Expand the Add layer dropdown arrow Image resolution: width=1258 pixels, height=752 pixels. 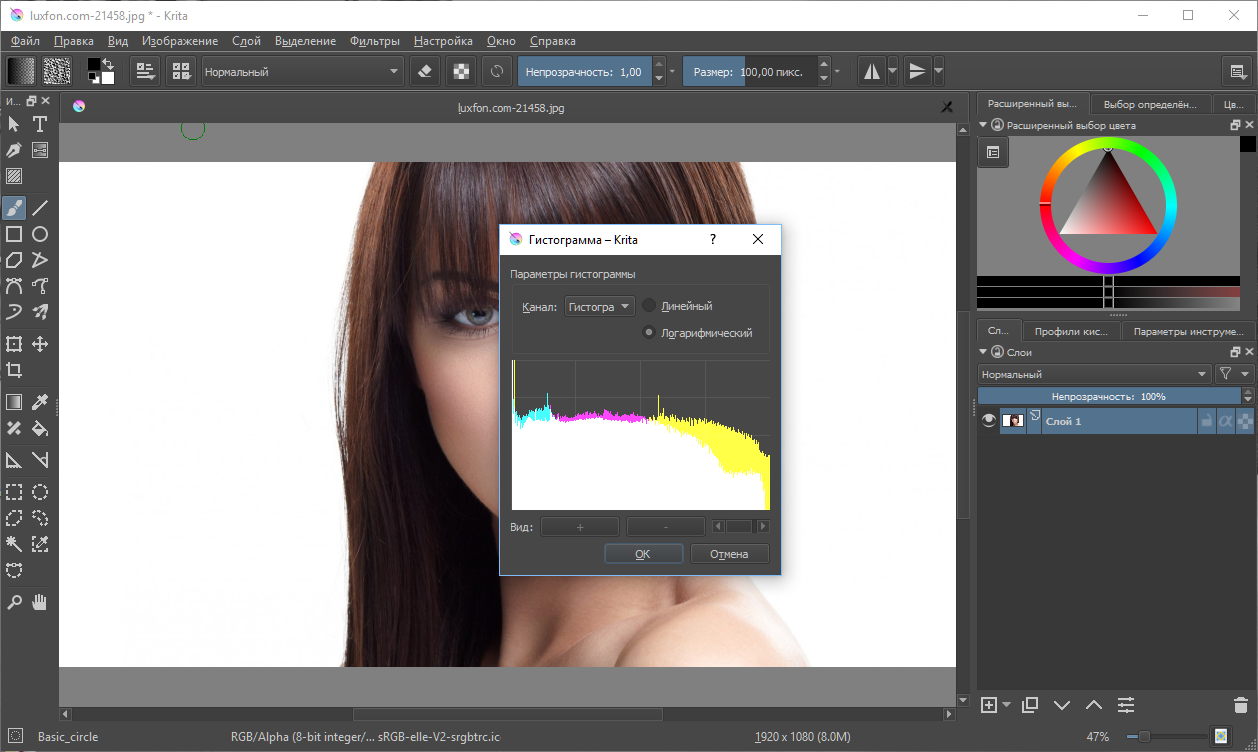tap(1006, 705)
